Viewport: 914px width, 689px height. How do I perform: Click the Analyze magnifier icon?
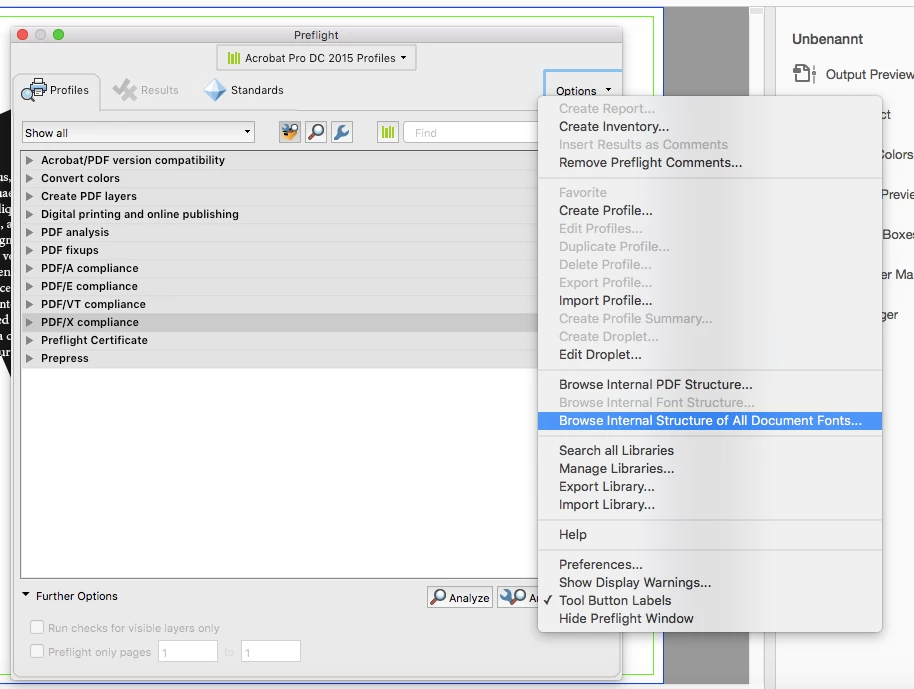point(438,597)
